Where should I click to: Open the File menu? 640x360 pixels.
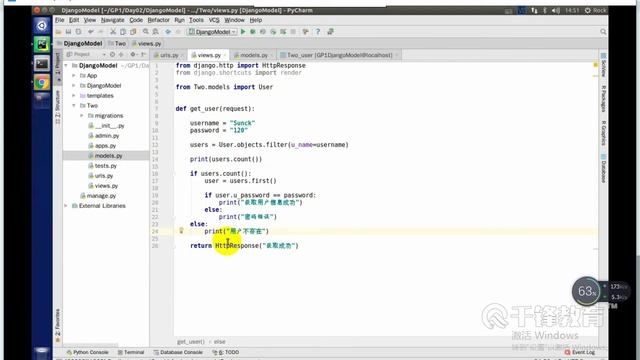(60, 20)
